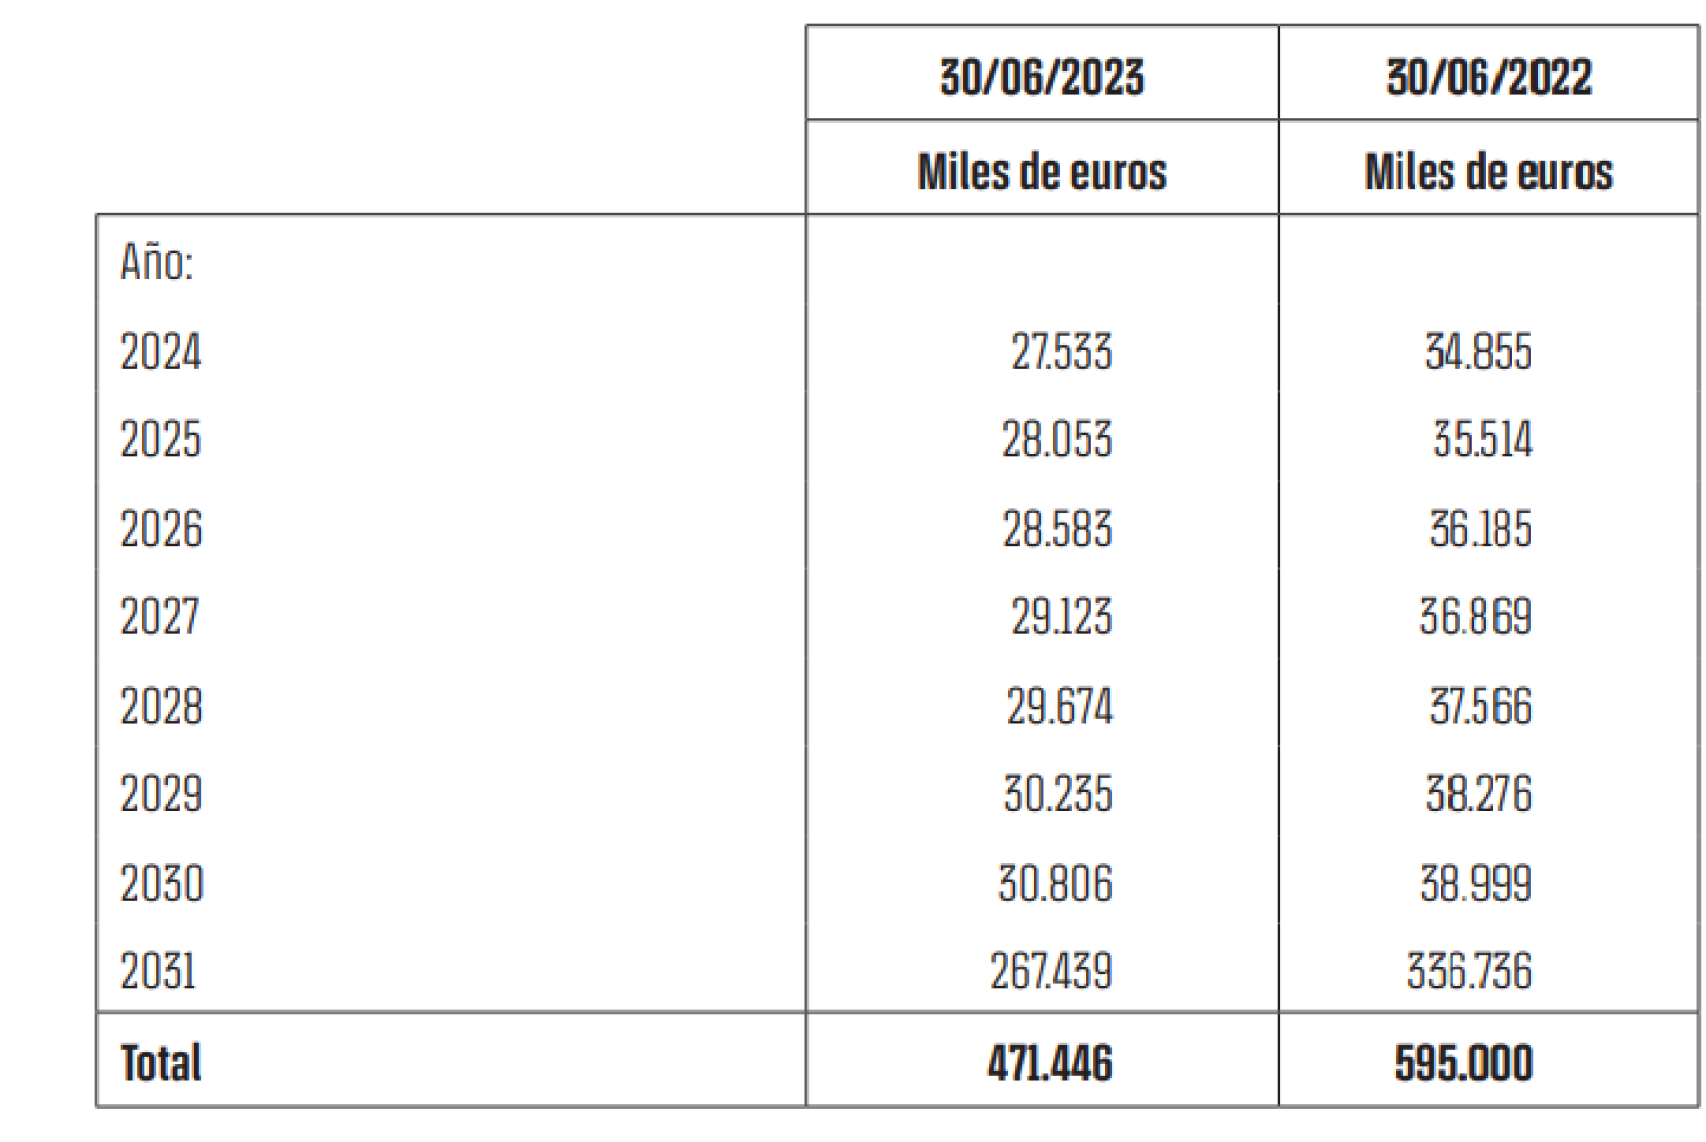Click the 37.566 value for 2028
Viewport: 1706px width, 1142px height.
pos(1480,706)
